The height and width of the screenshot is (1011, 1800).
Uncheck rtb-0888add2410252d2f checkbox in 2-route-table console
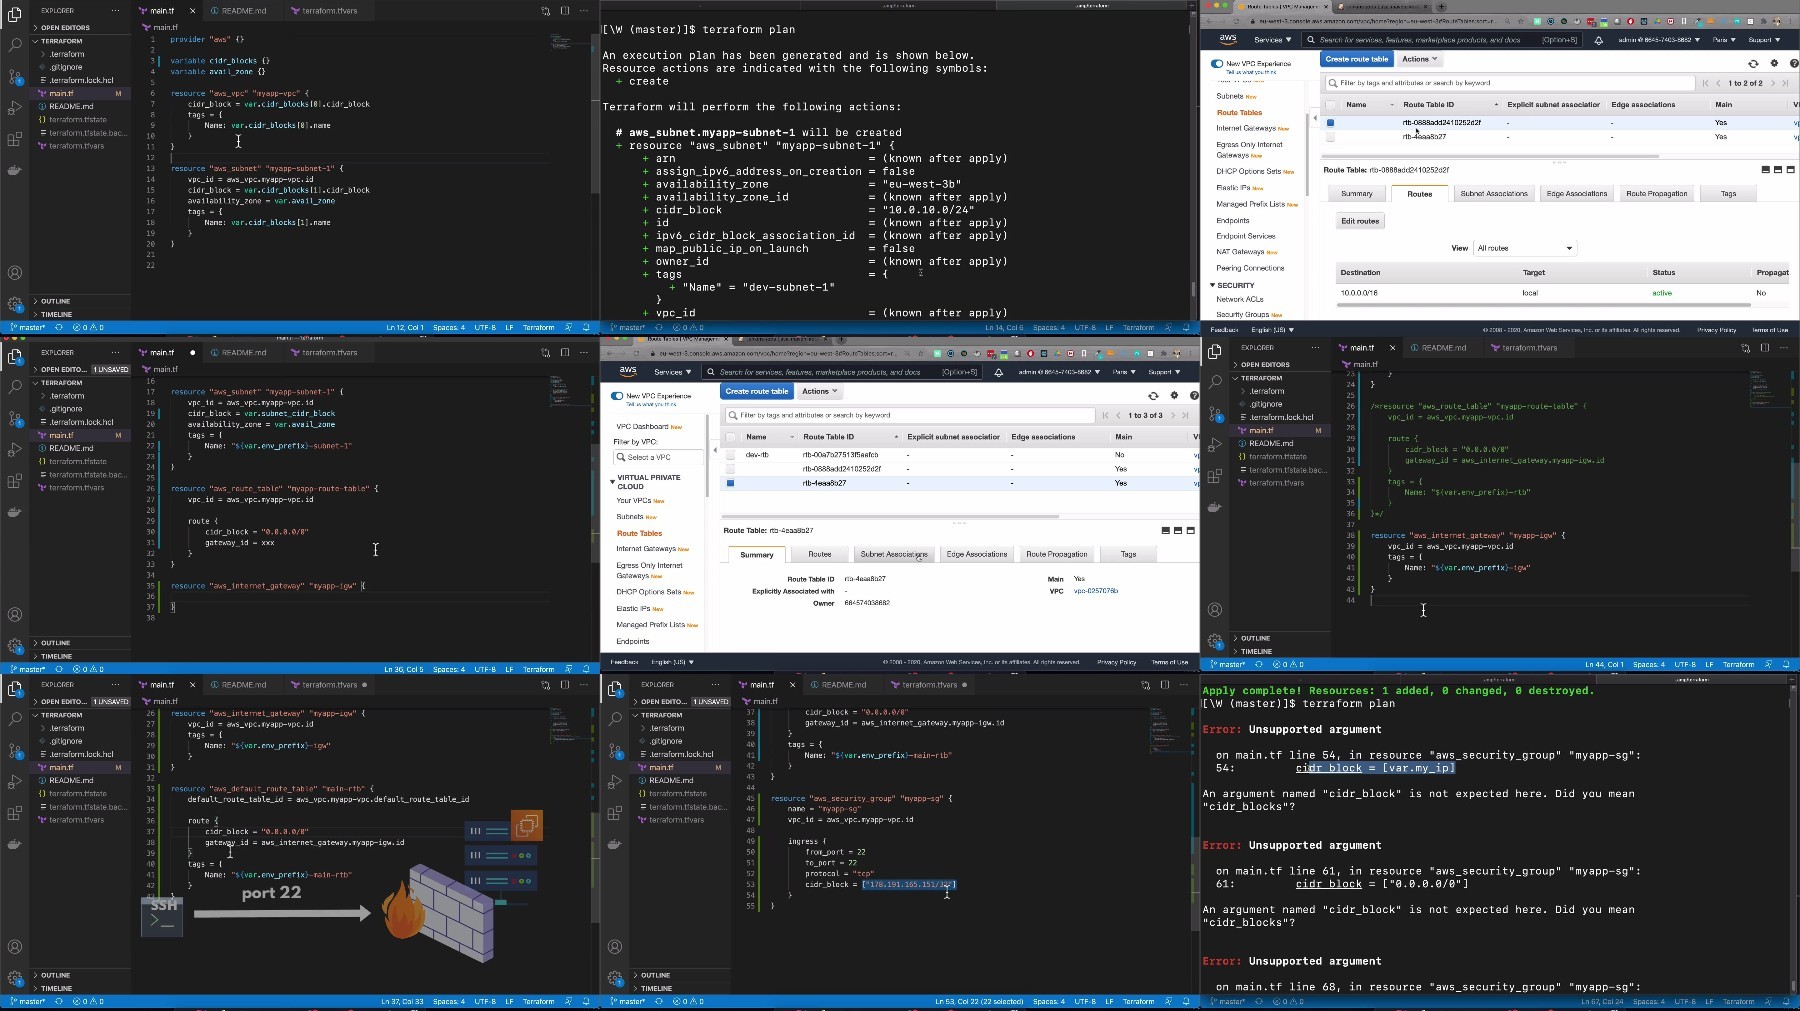(x=1330, y=123)
